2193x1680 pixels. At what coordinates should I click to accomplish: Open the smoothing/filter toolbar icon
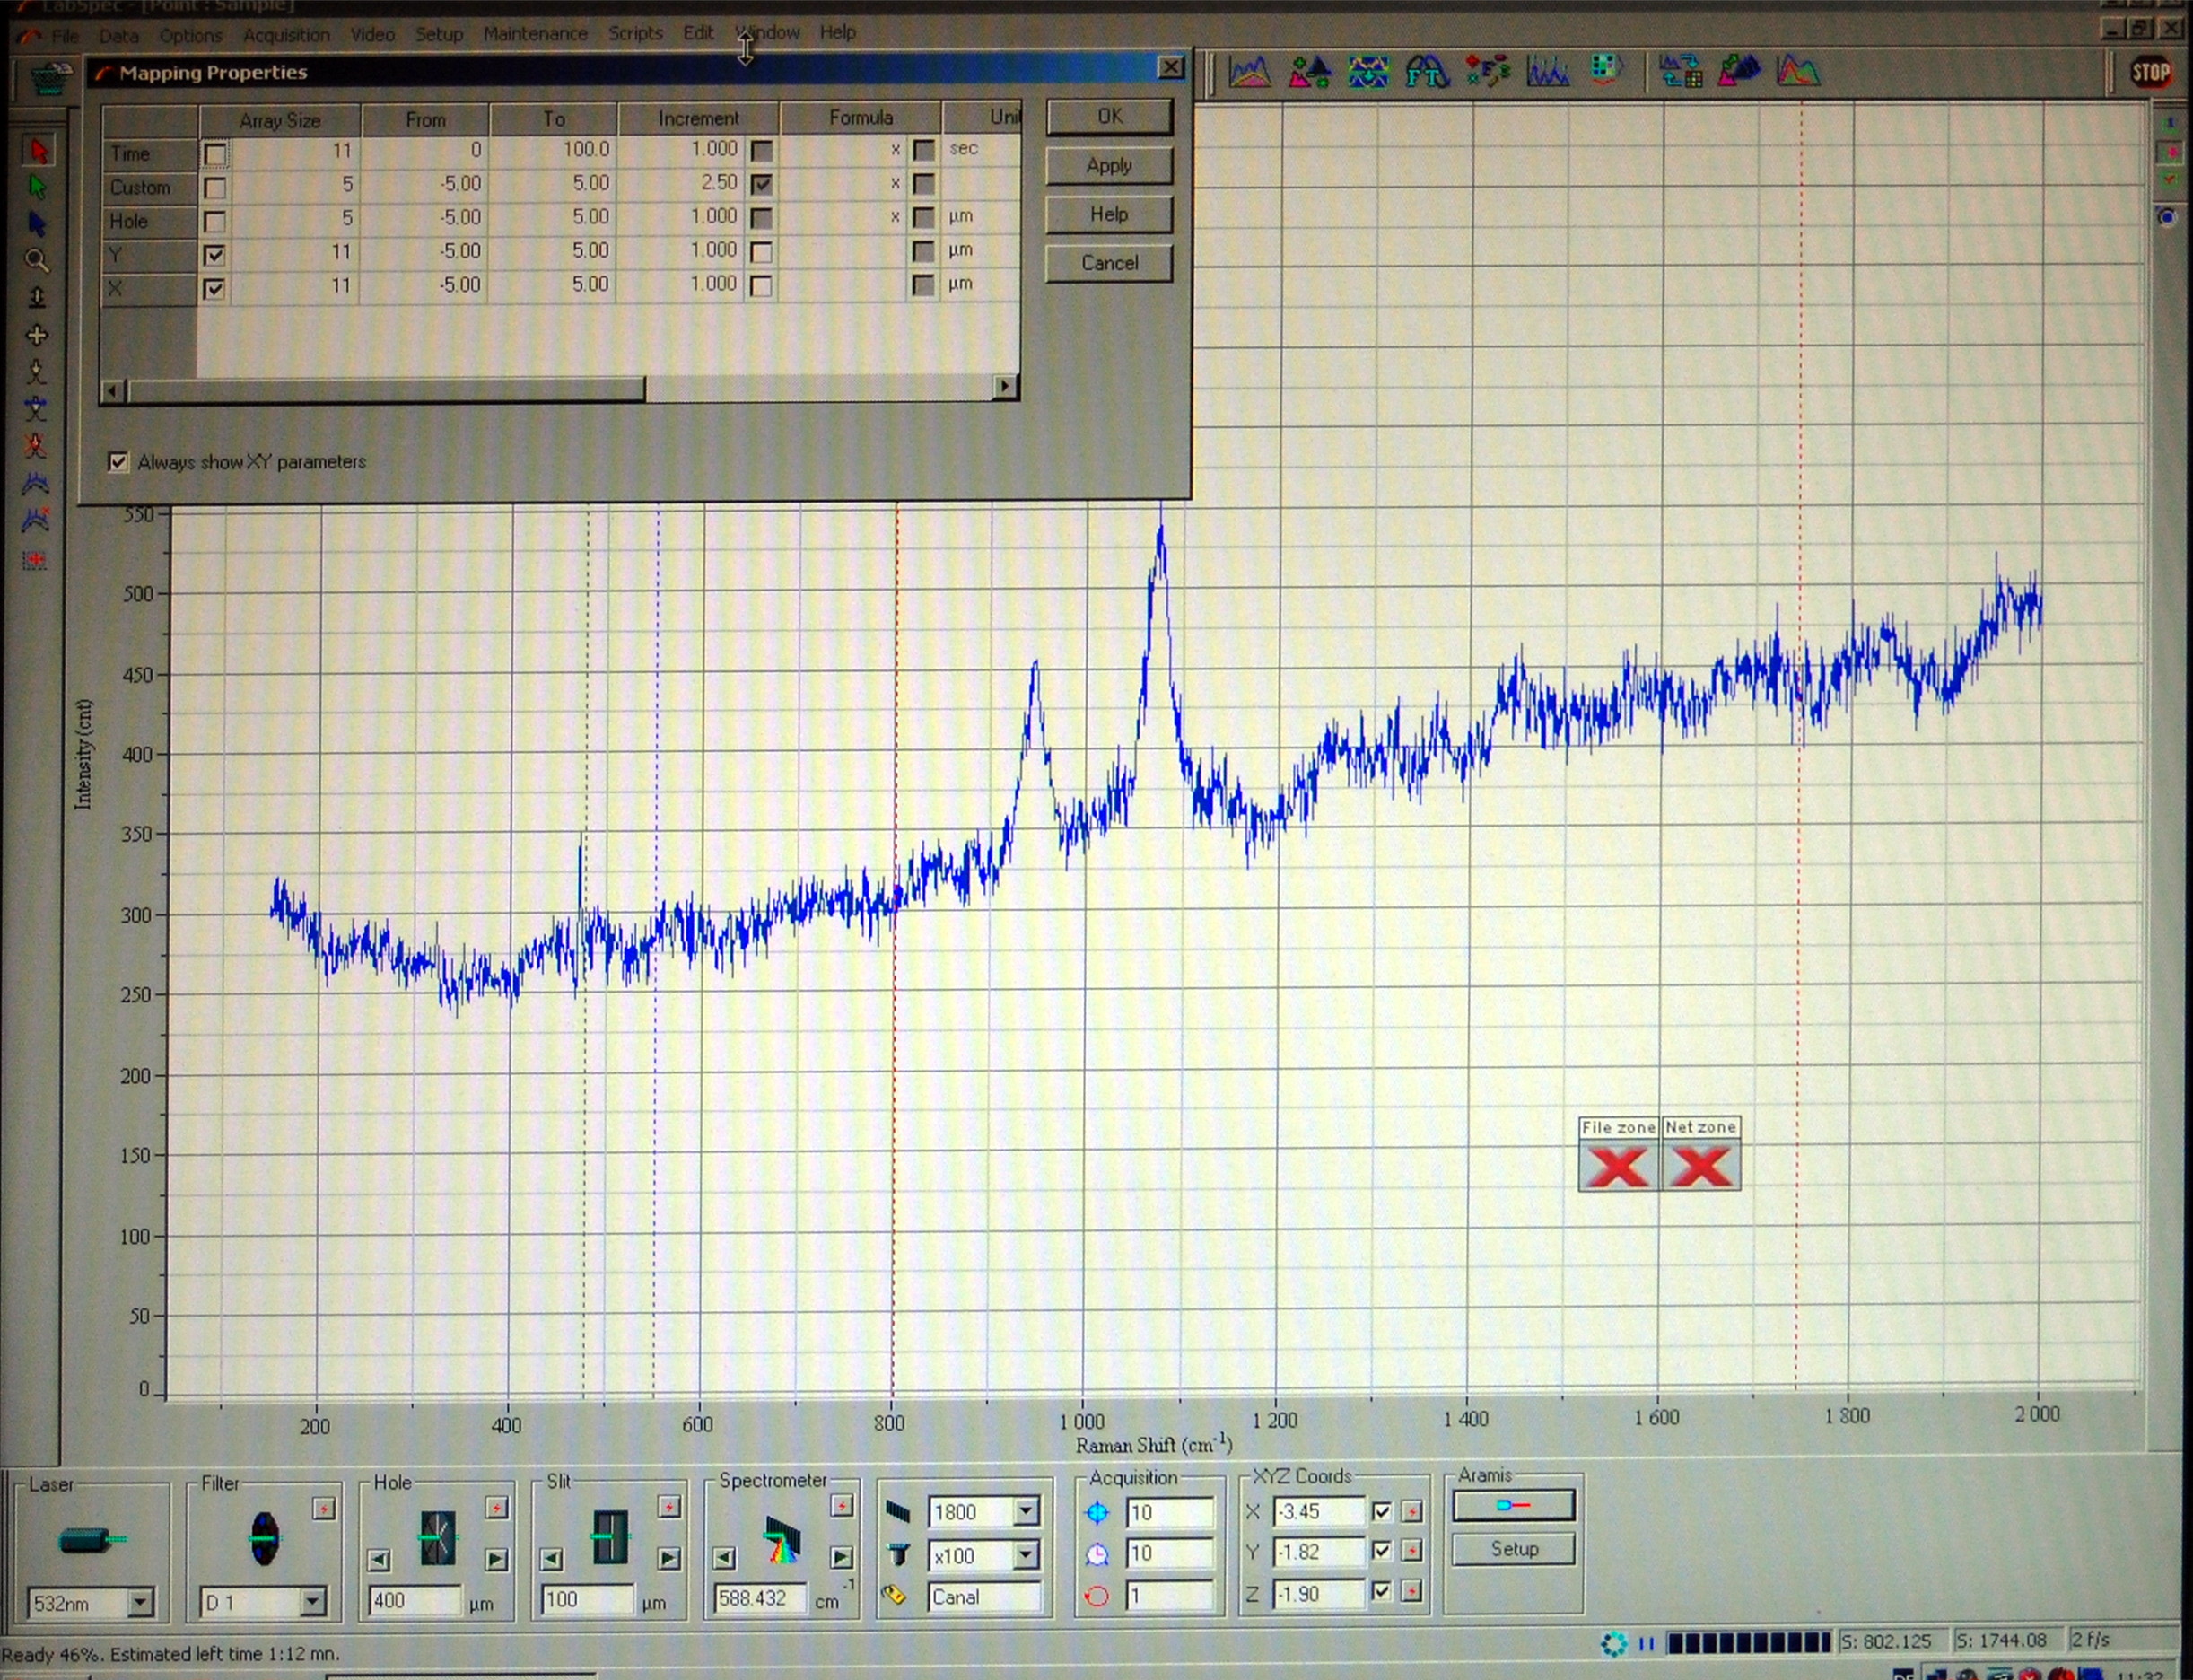point(1368,71)
